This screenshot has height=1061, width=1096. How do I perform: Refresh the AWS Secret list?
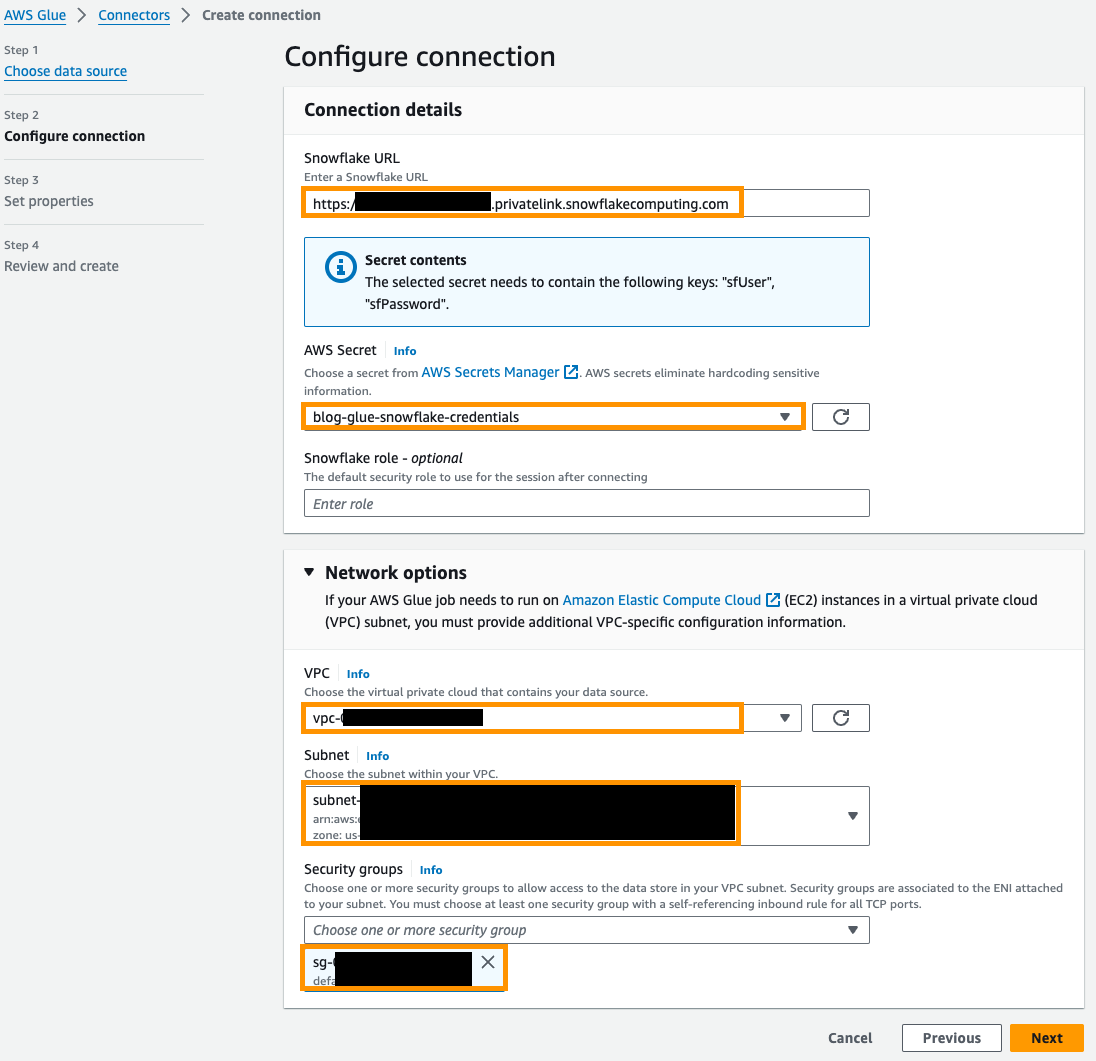pyautogui.click(x=840, y=416)
